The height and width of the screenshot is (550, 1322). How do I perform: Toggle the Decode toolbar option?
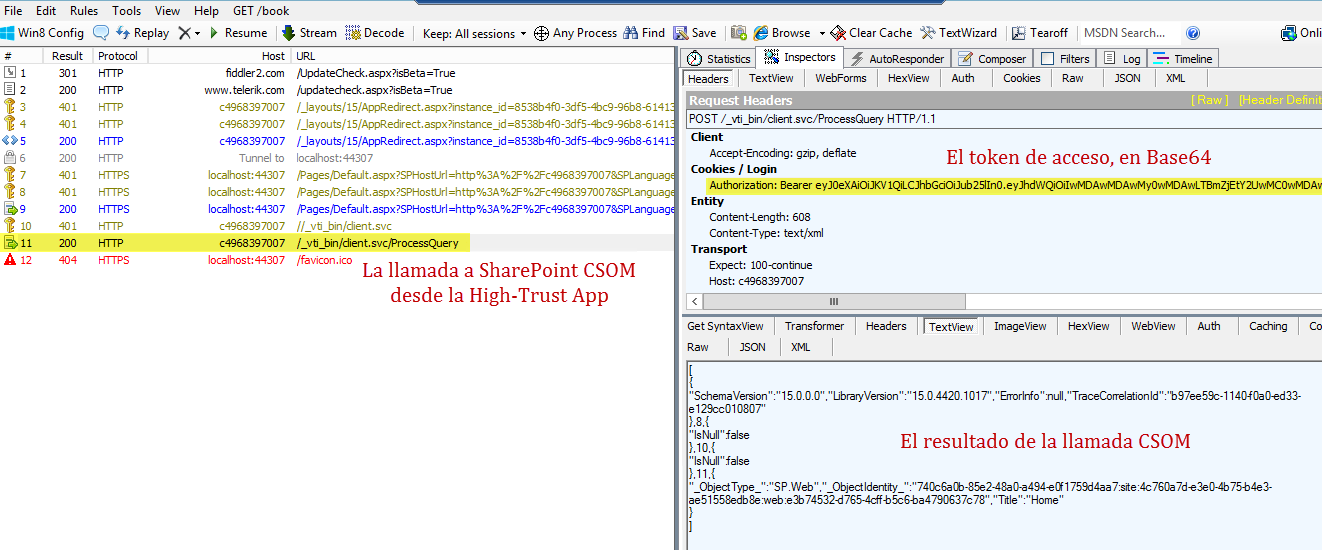click(375, 33)
